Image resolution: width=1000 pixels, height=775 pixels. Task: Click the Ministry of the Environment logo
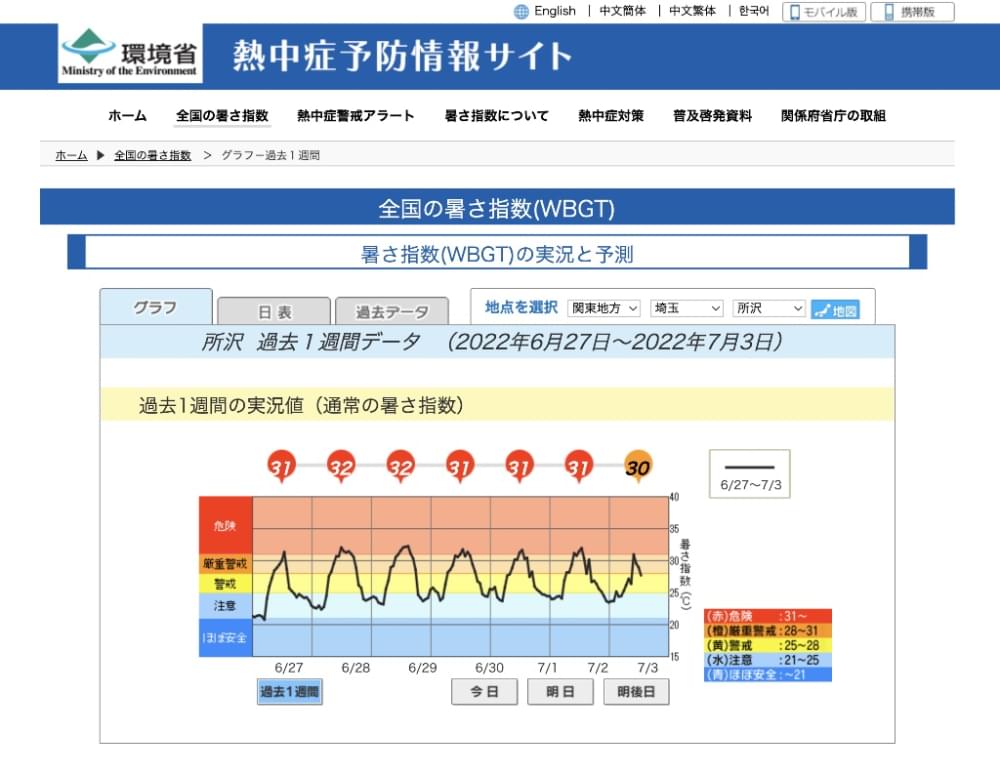point(130,54)
